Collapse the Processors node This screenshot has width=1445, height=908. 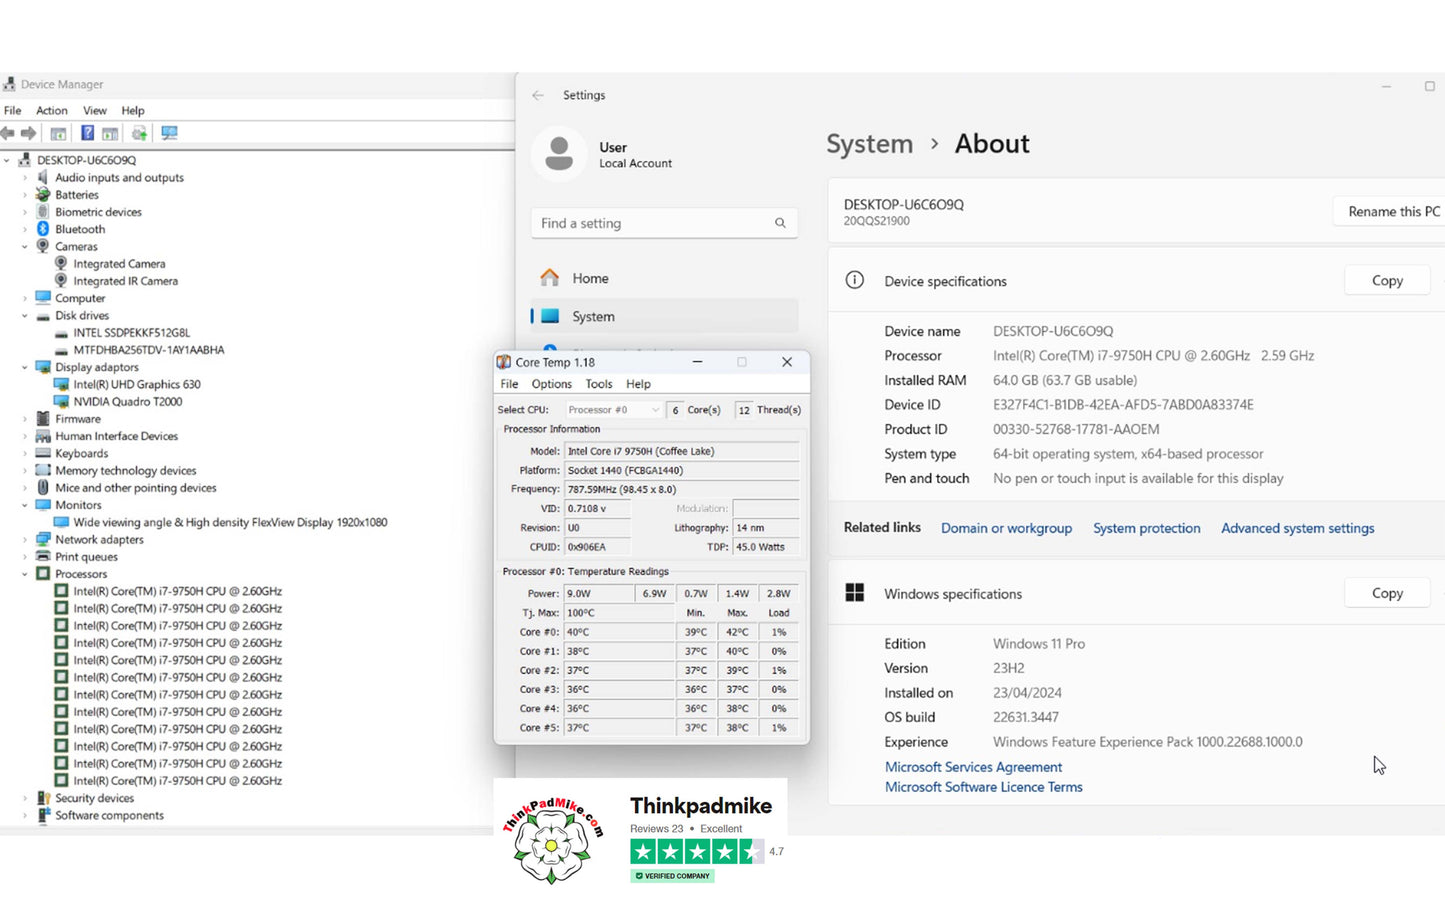(25, 574)
